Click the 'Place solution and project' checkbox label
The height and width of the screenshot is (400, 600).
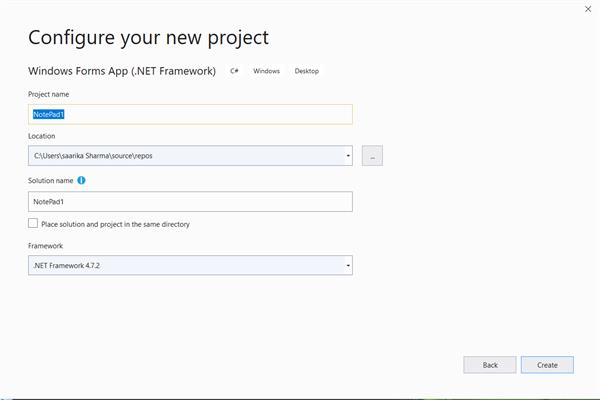115,224
